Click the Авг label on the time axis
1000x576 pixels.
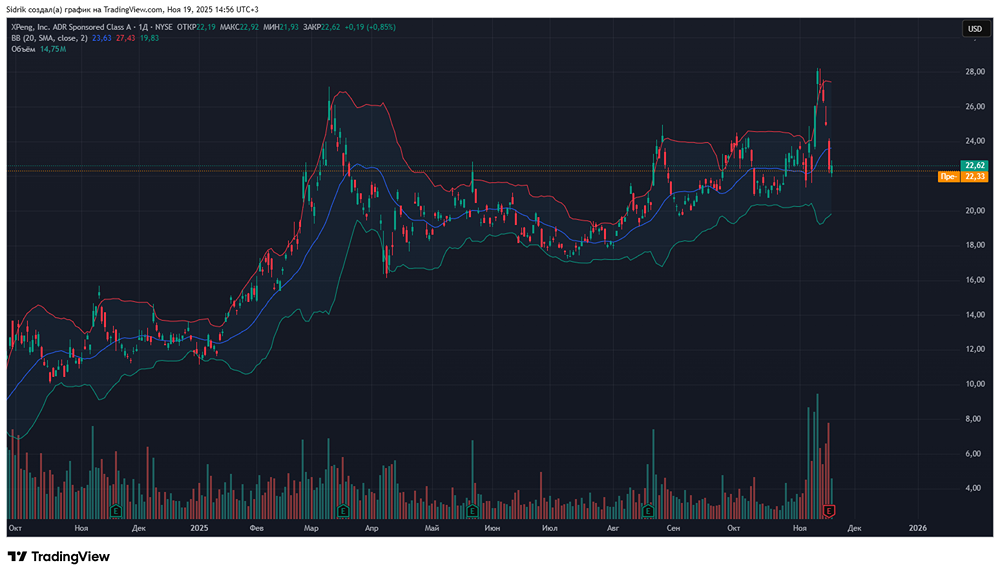(x=612, y=526)
